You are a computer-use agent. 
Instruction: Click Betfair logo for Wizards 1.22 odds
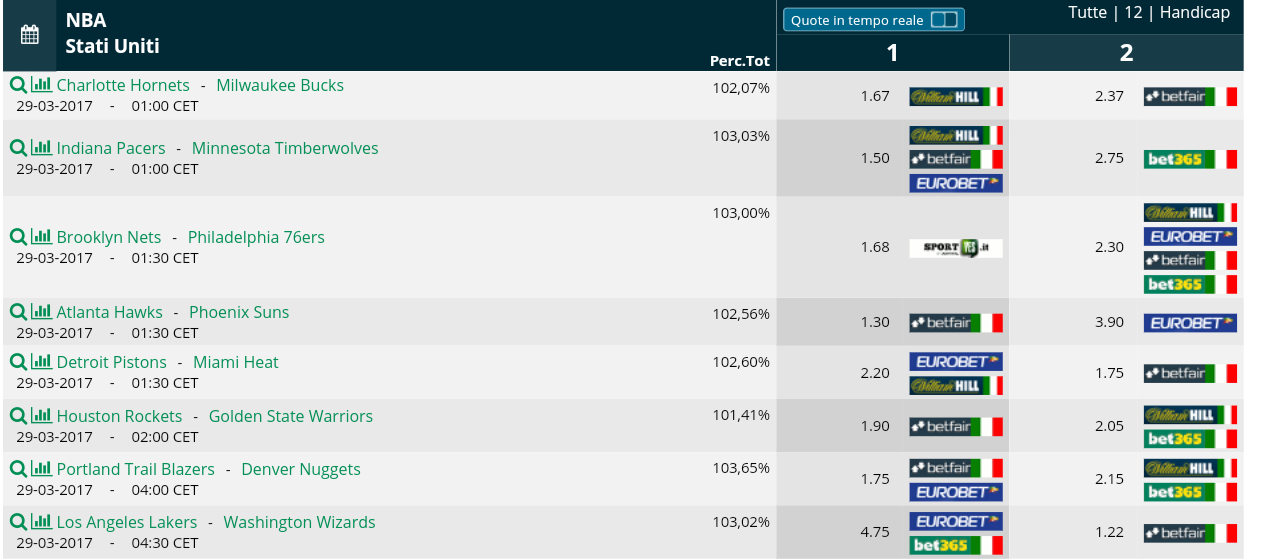tap(1191, 533)
